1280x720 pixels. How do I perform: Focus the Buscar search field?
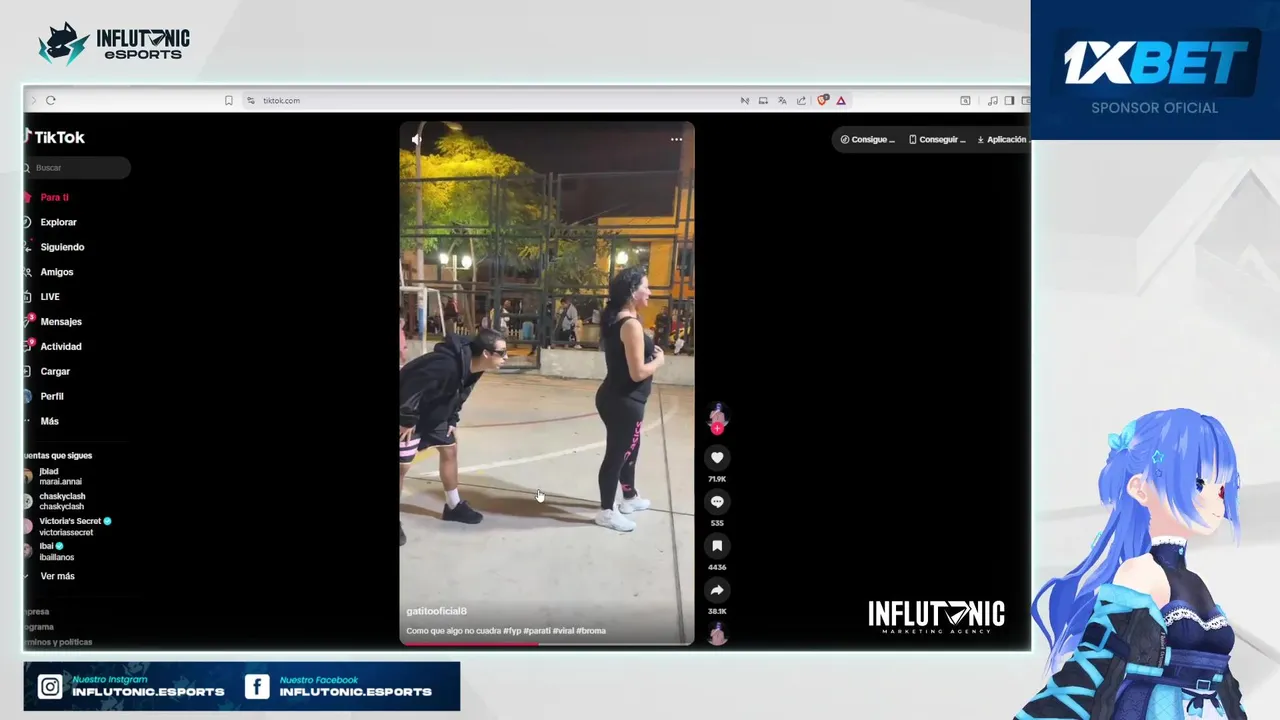[78, 168]
